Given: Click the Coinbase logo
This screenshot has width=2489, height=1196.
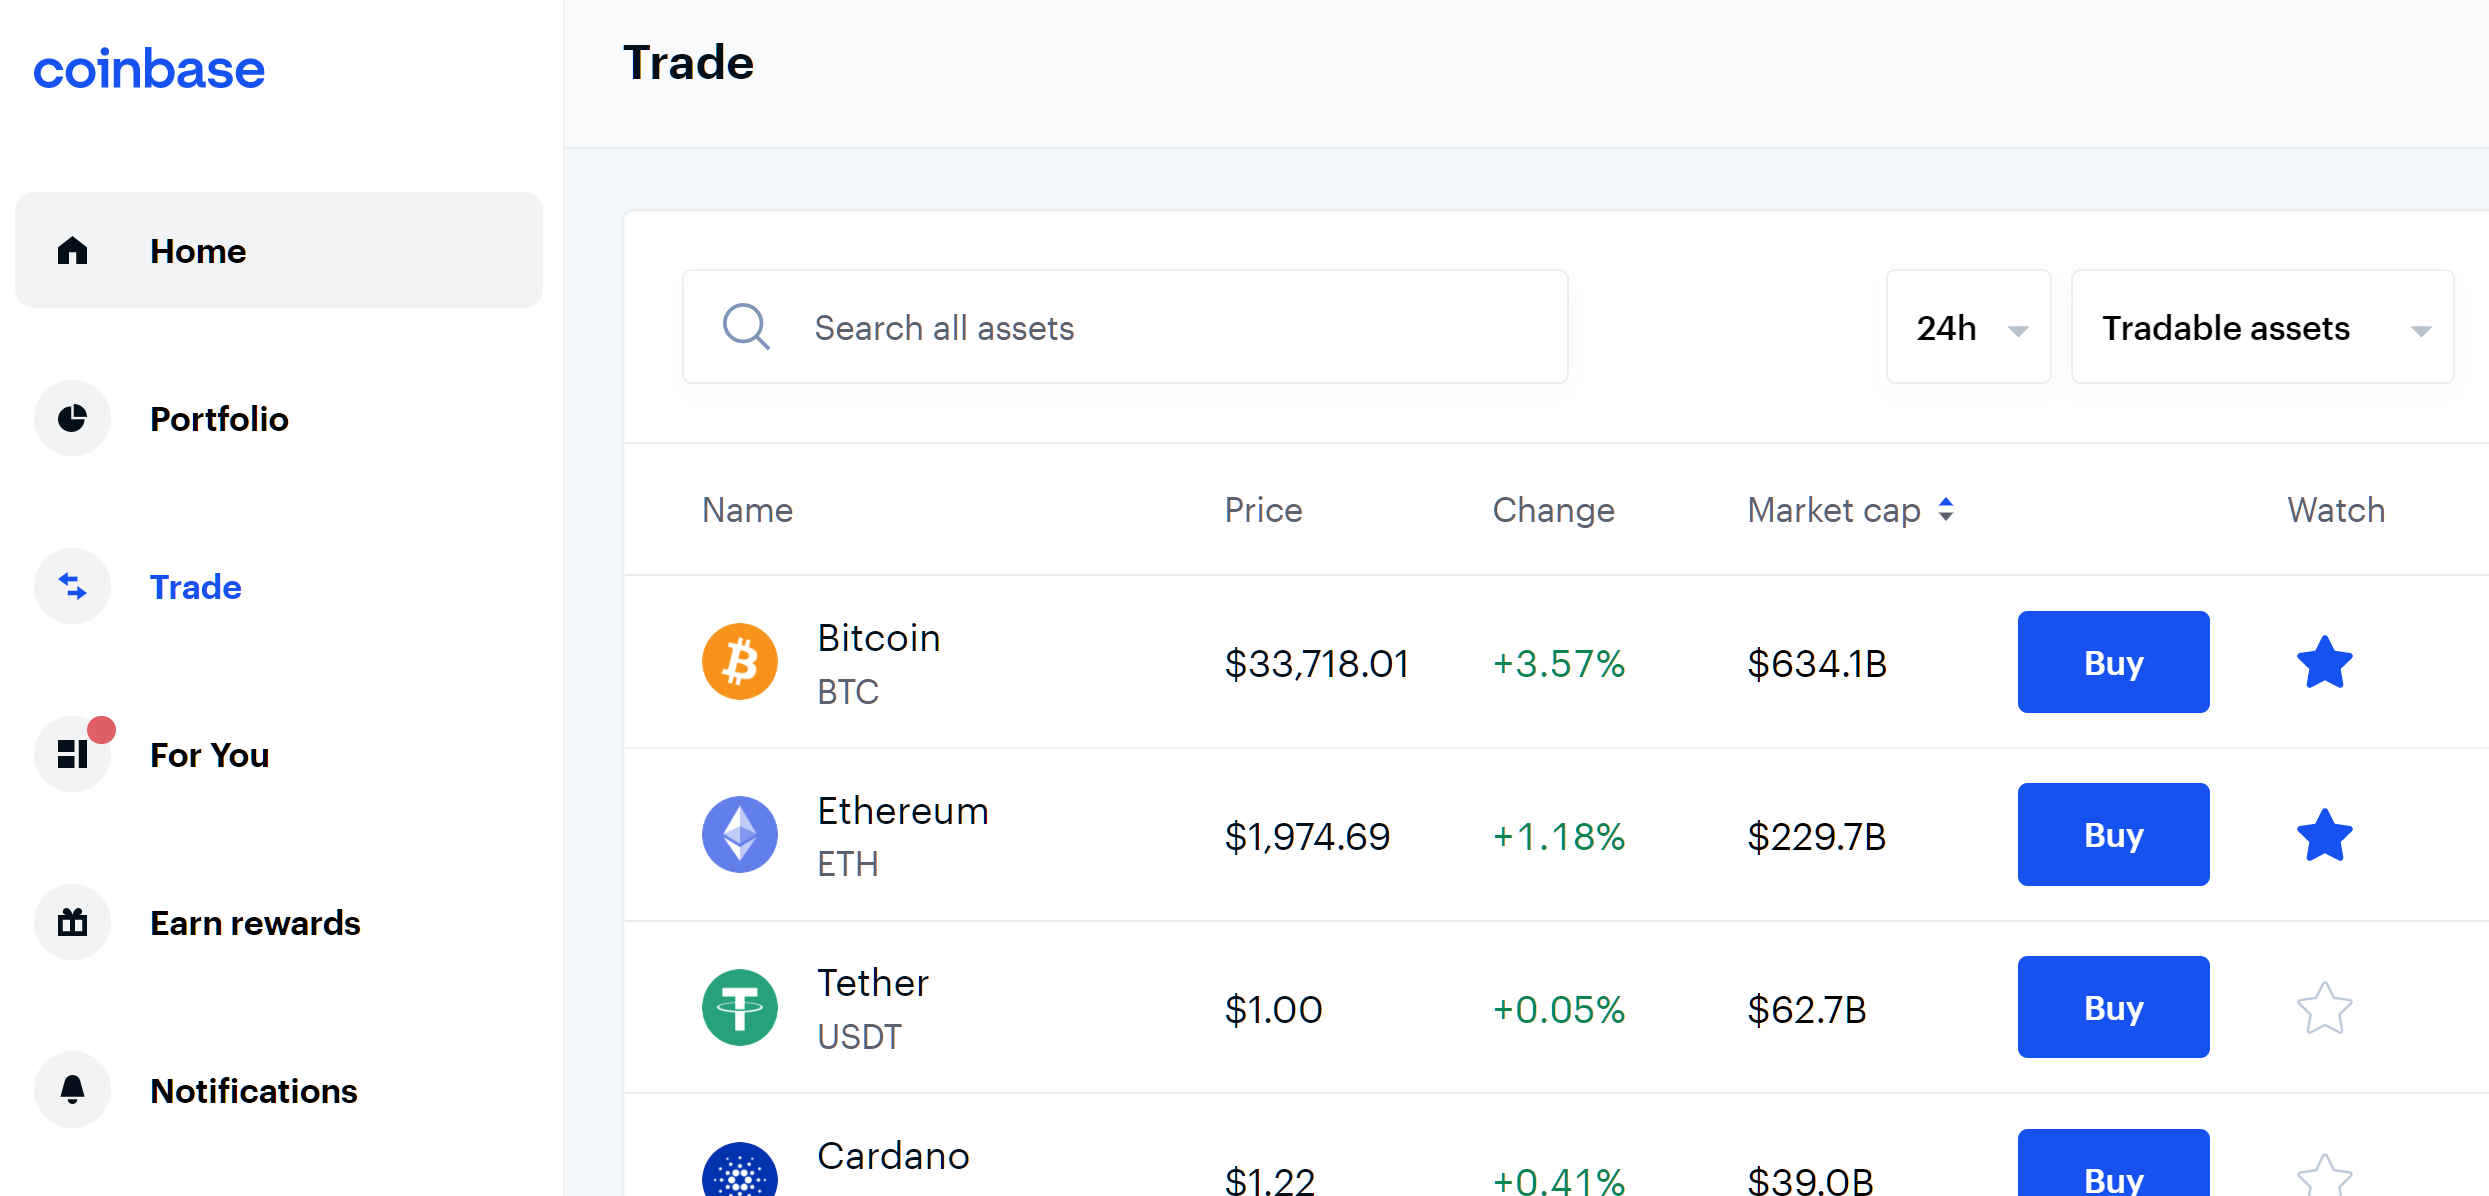Looking at the screenshot, I should tap(149, 70).
